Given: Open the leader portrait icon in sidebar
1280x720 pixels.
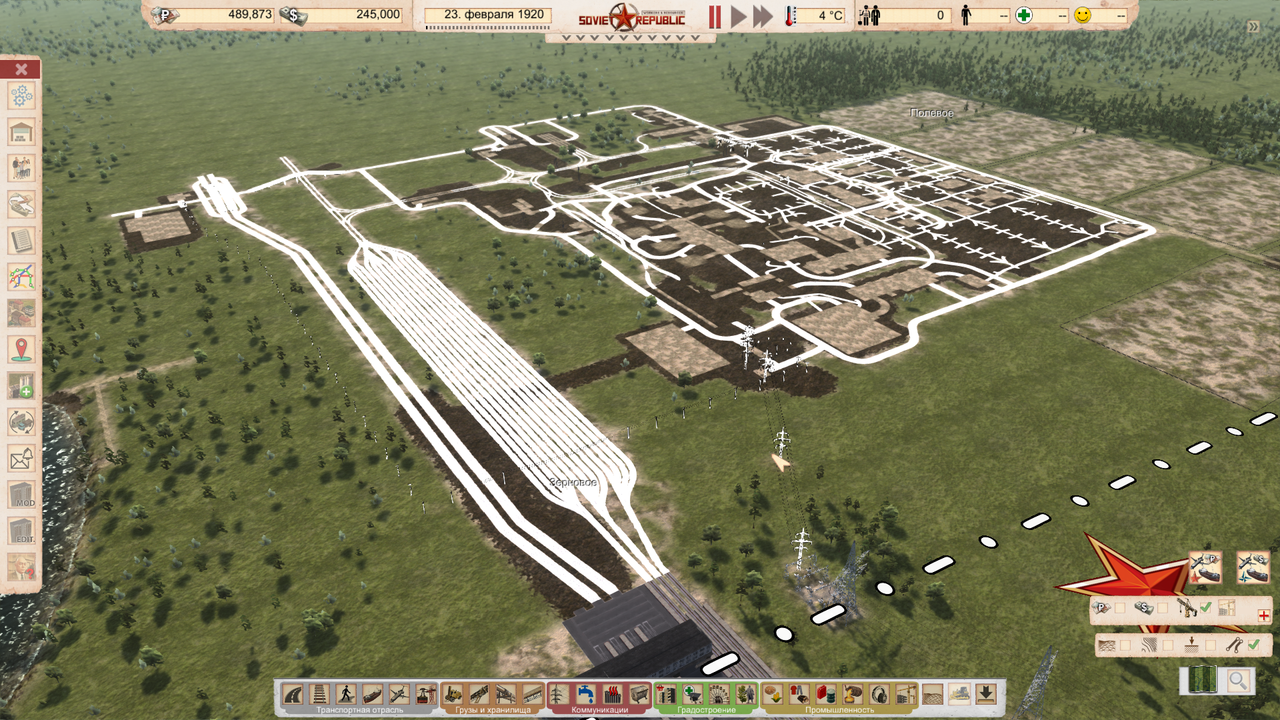Looking at the screenshot, I should (x=21, y=567).
